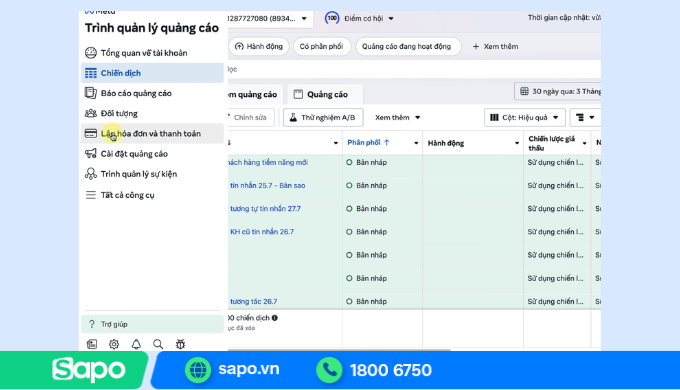The width and height of the screenshot is (680, 390).
Task: Open Trợ giúp help section
Action: click(152, 324)
